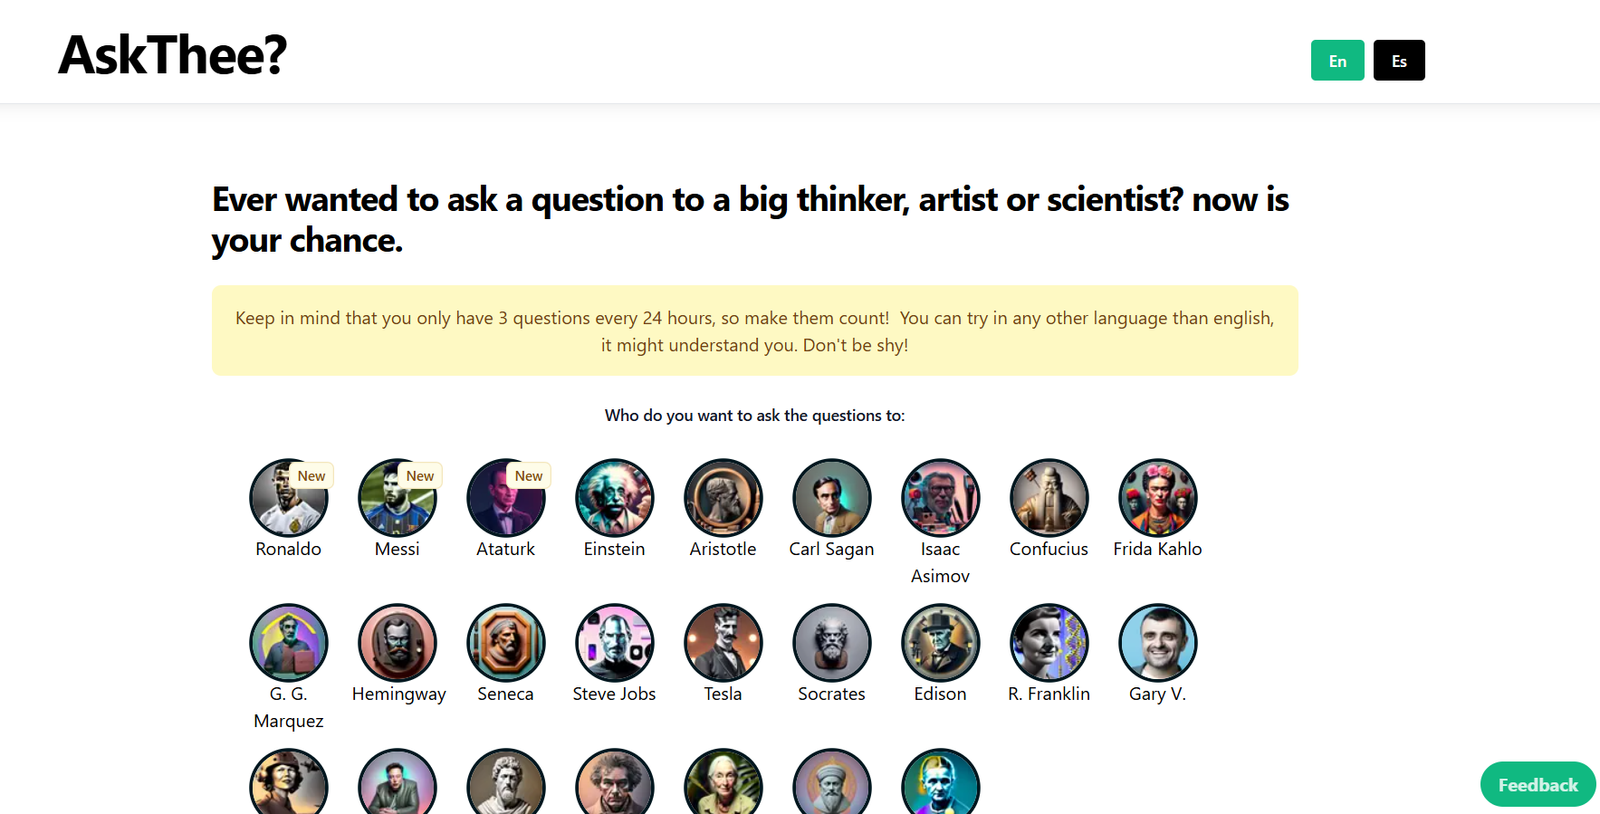Pick the Ataturk portrait
Viewport: 1600px width, 814px height.
coord(506,498)
